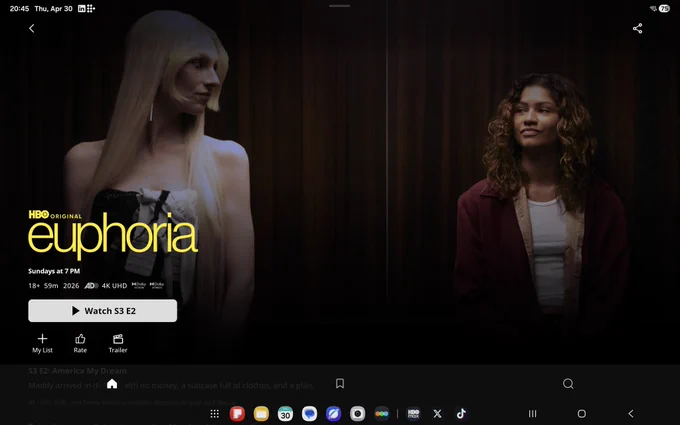Tap the system Home circle button
The image size is (680, 425).
(x=582, y=414)
